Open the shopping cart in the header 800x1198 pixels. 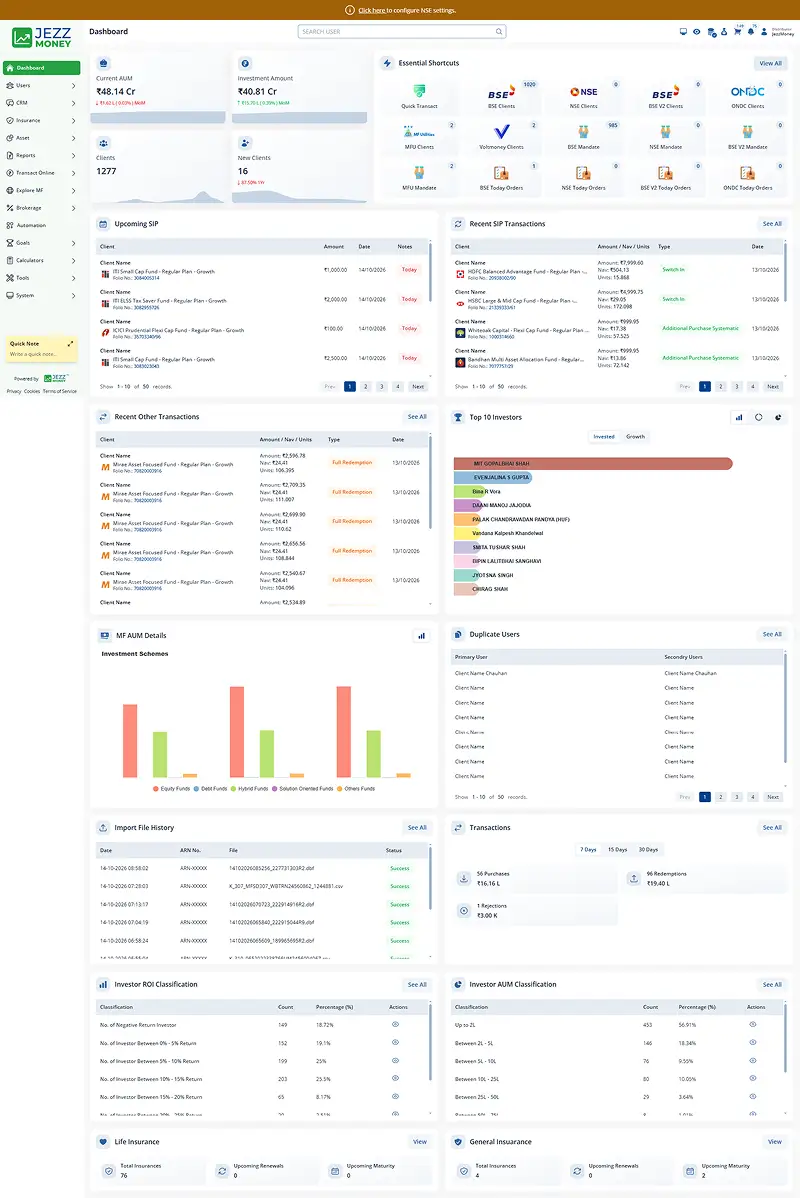[737, 31]
